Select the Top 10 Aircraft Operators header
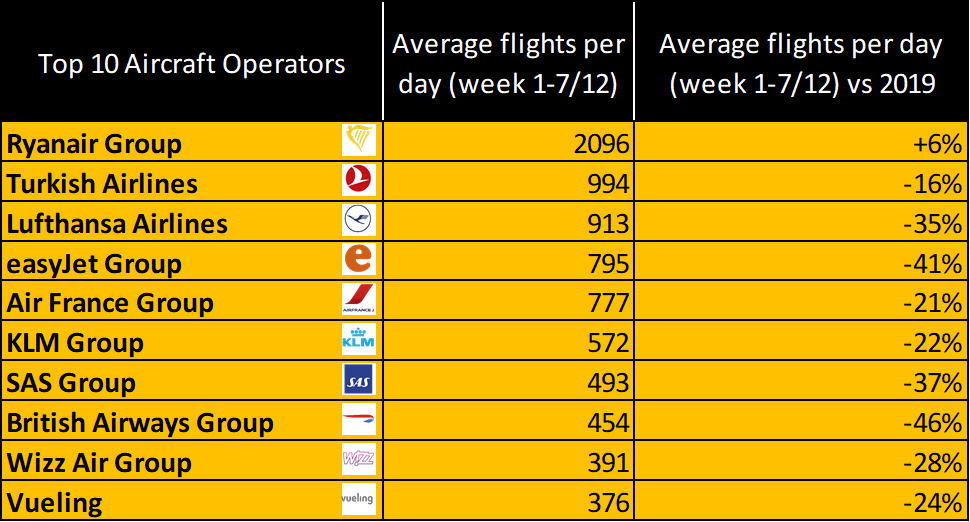 (x=191, y=65)
